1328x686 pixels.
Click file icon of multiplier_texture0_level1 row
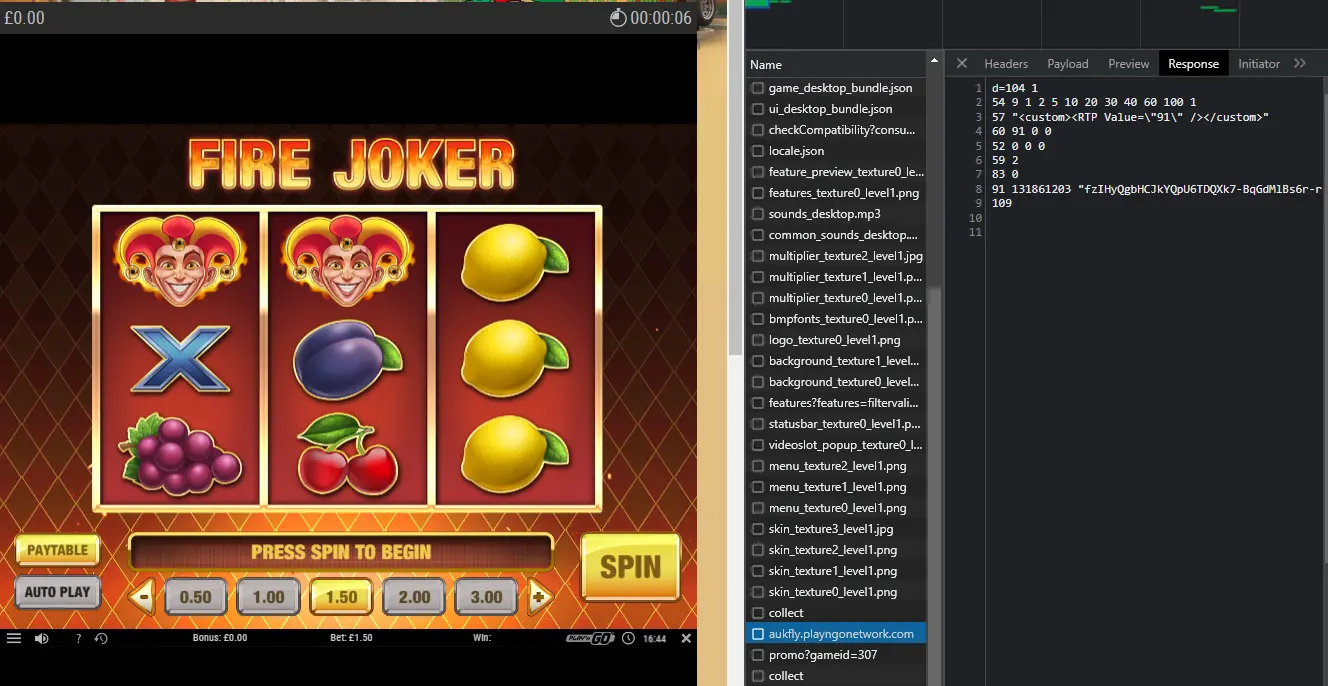tap(758, 298)
